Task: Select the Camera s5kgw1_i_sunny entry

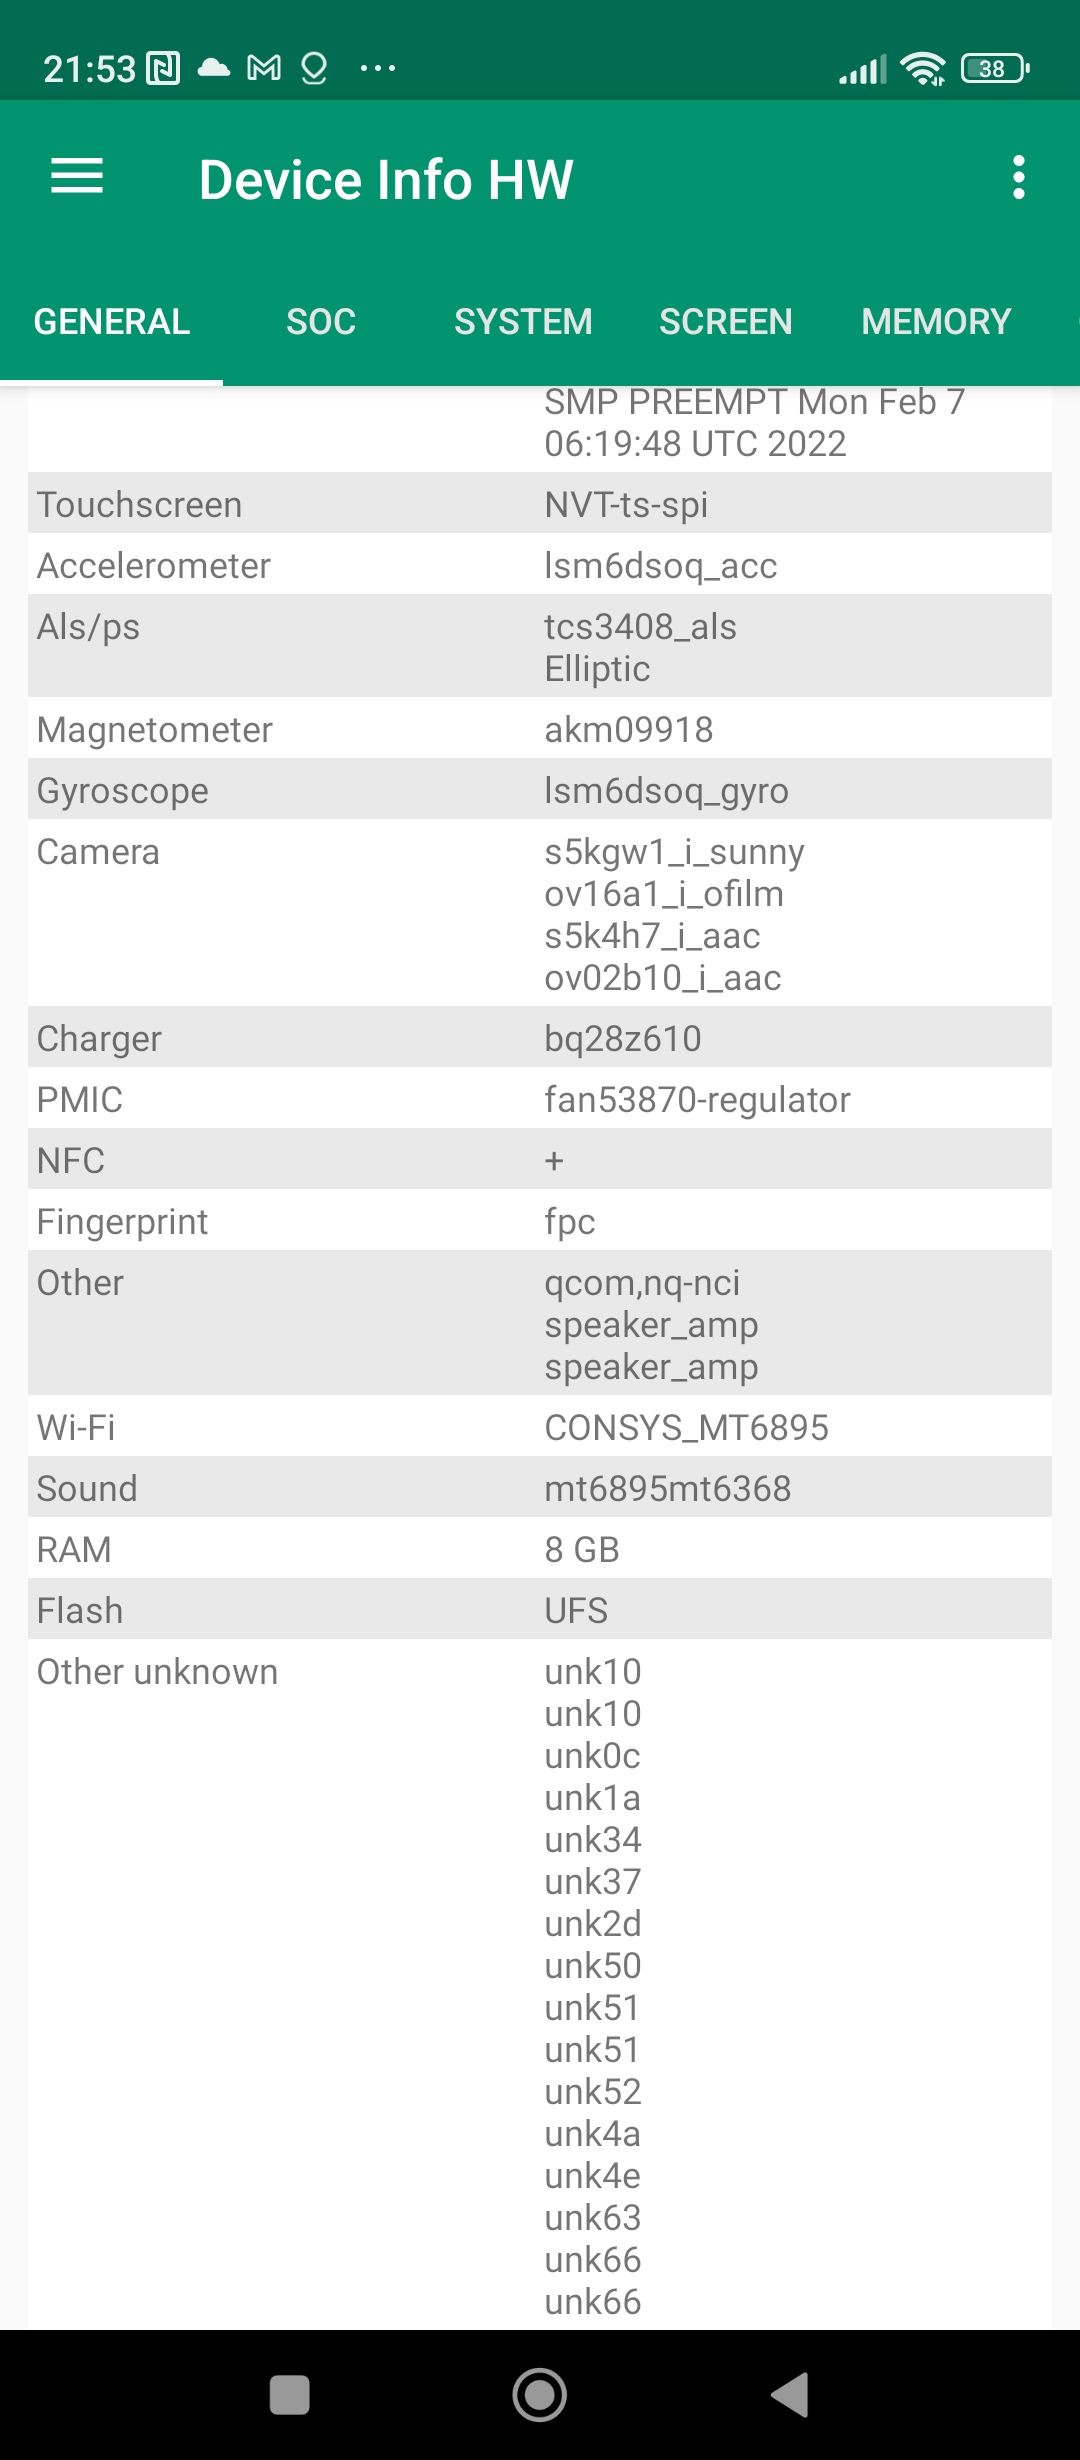Action: (x=674, y=852)
